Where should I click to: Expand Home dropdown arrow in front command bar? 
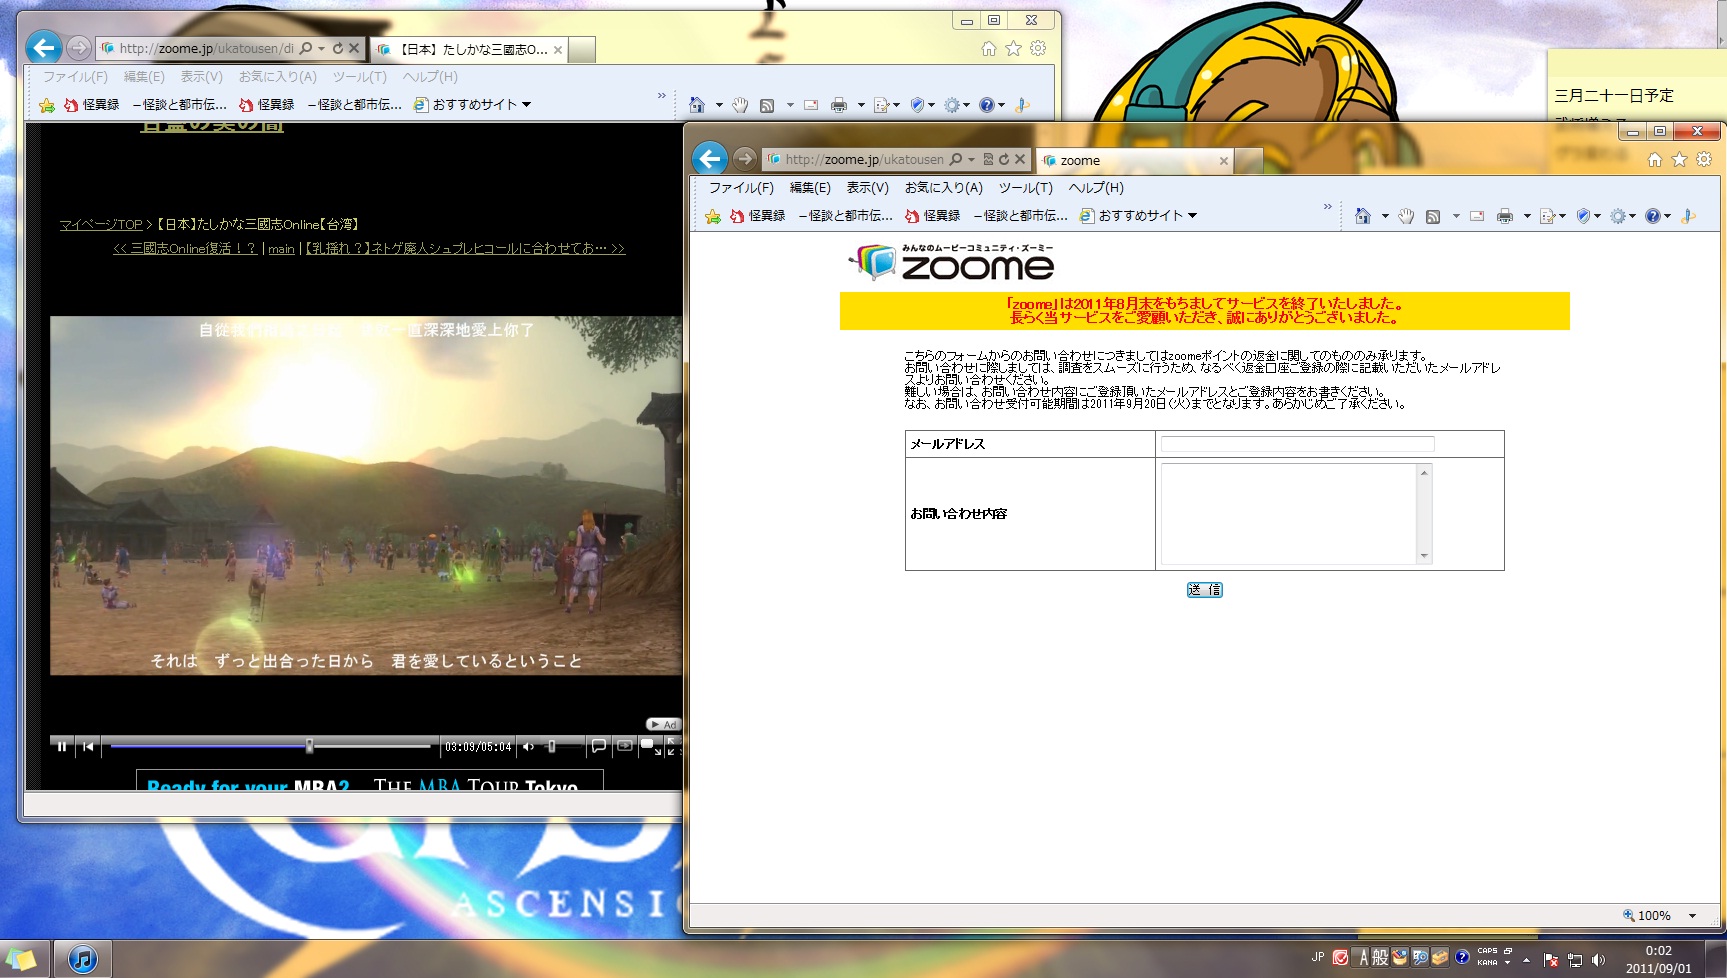coord(1385,216)
